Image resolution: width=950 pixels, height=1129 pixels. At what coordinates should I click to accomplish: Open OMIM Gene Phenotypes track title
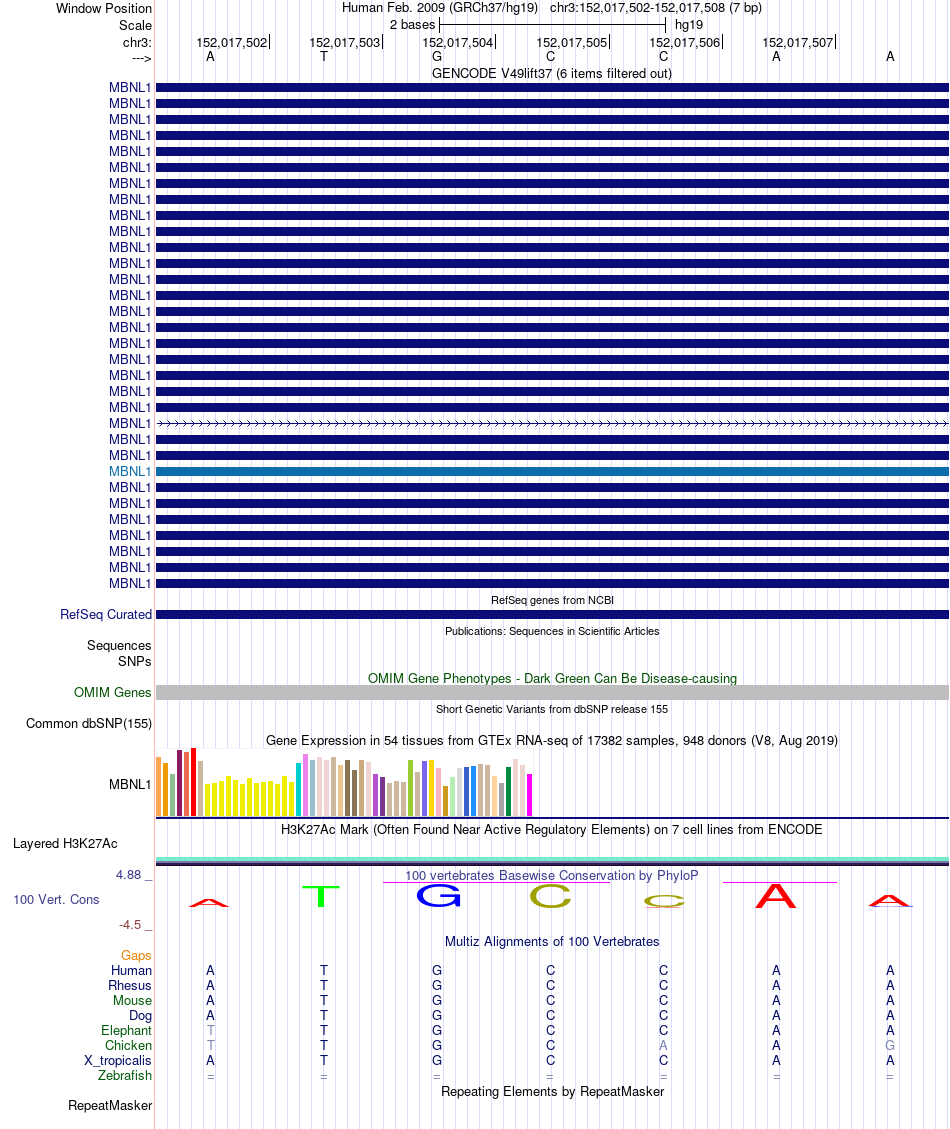[552, 678]
